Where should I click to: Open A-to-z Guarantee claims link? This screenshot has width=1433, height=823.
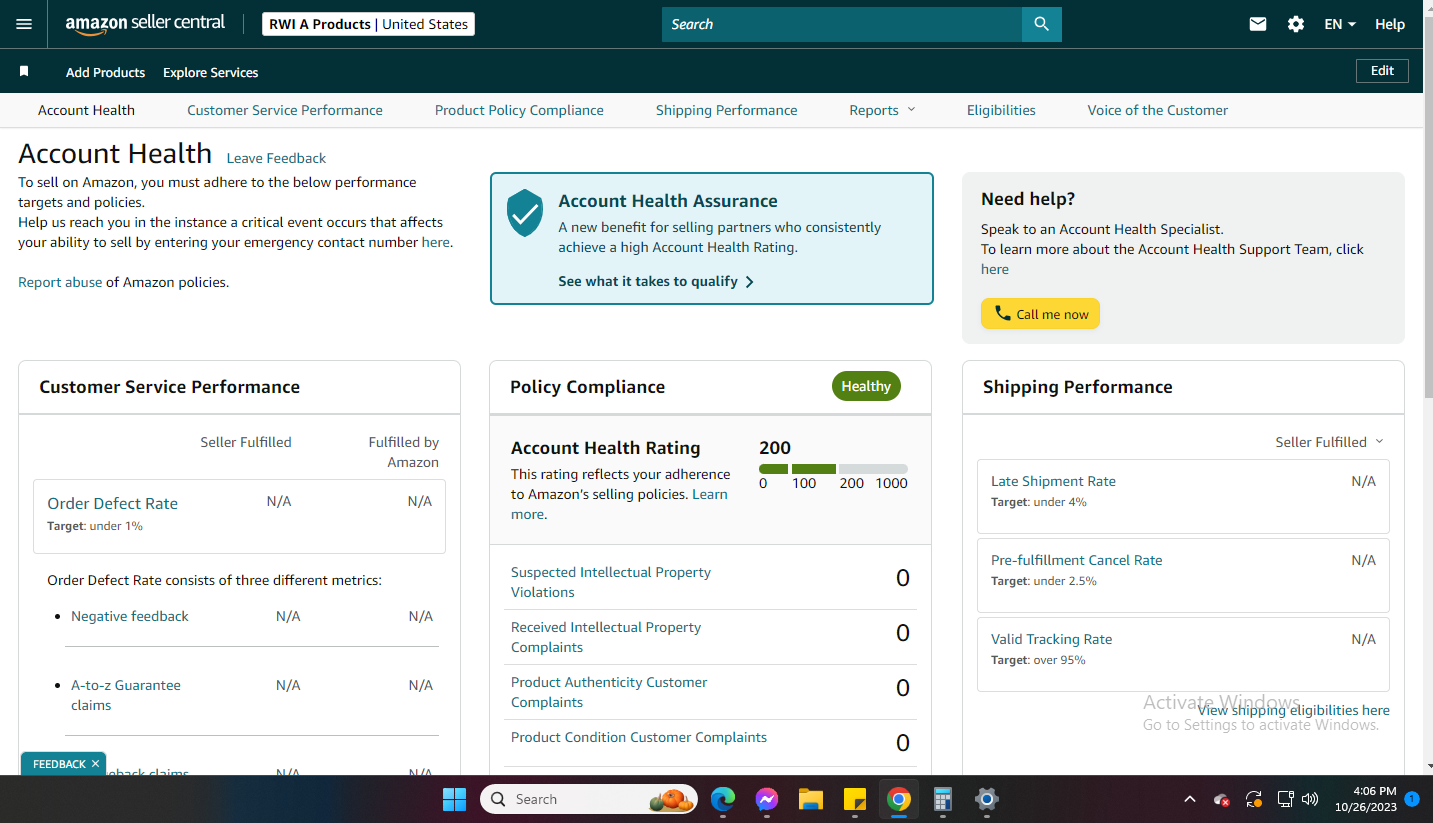coord(126,695)
